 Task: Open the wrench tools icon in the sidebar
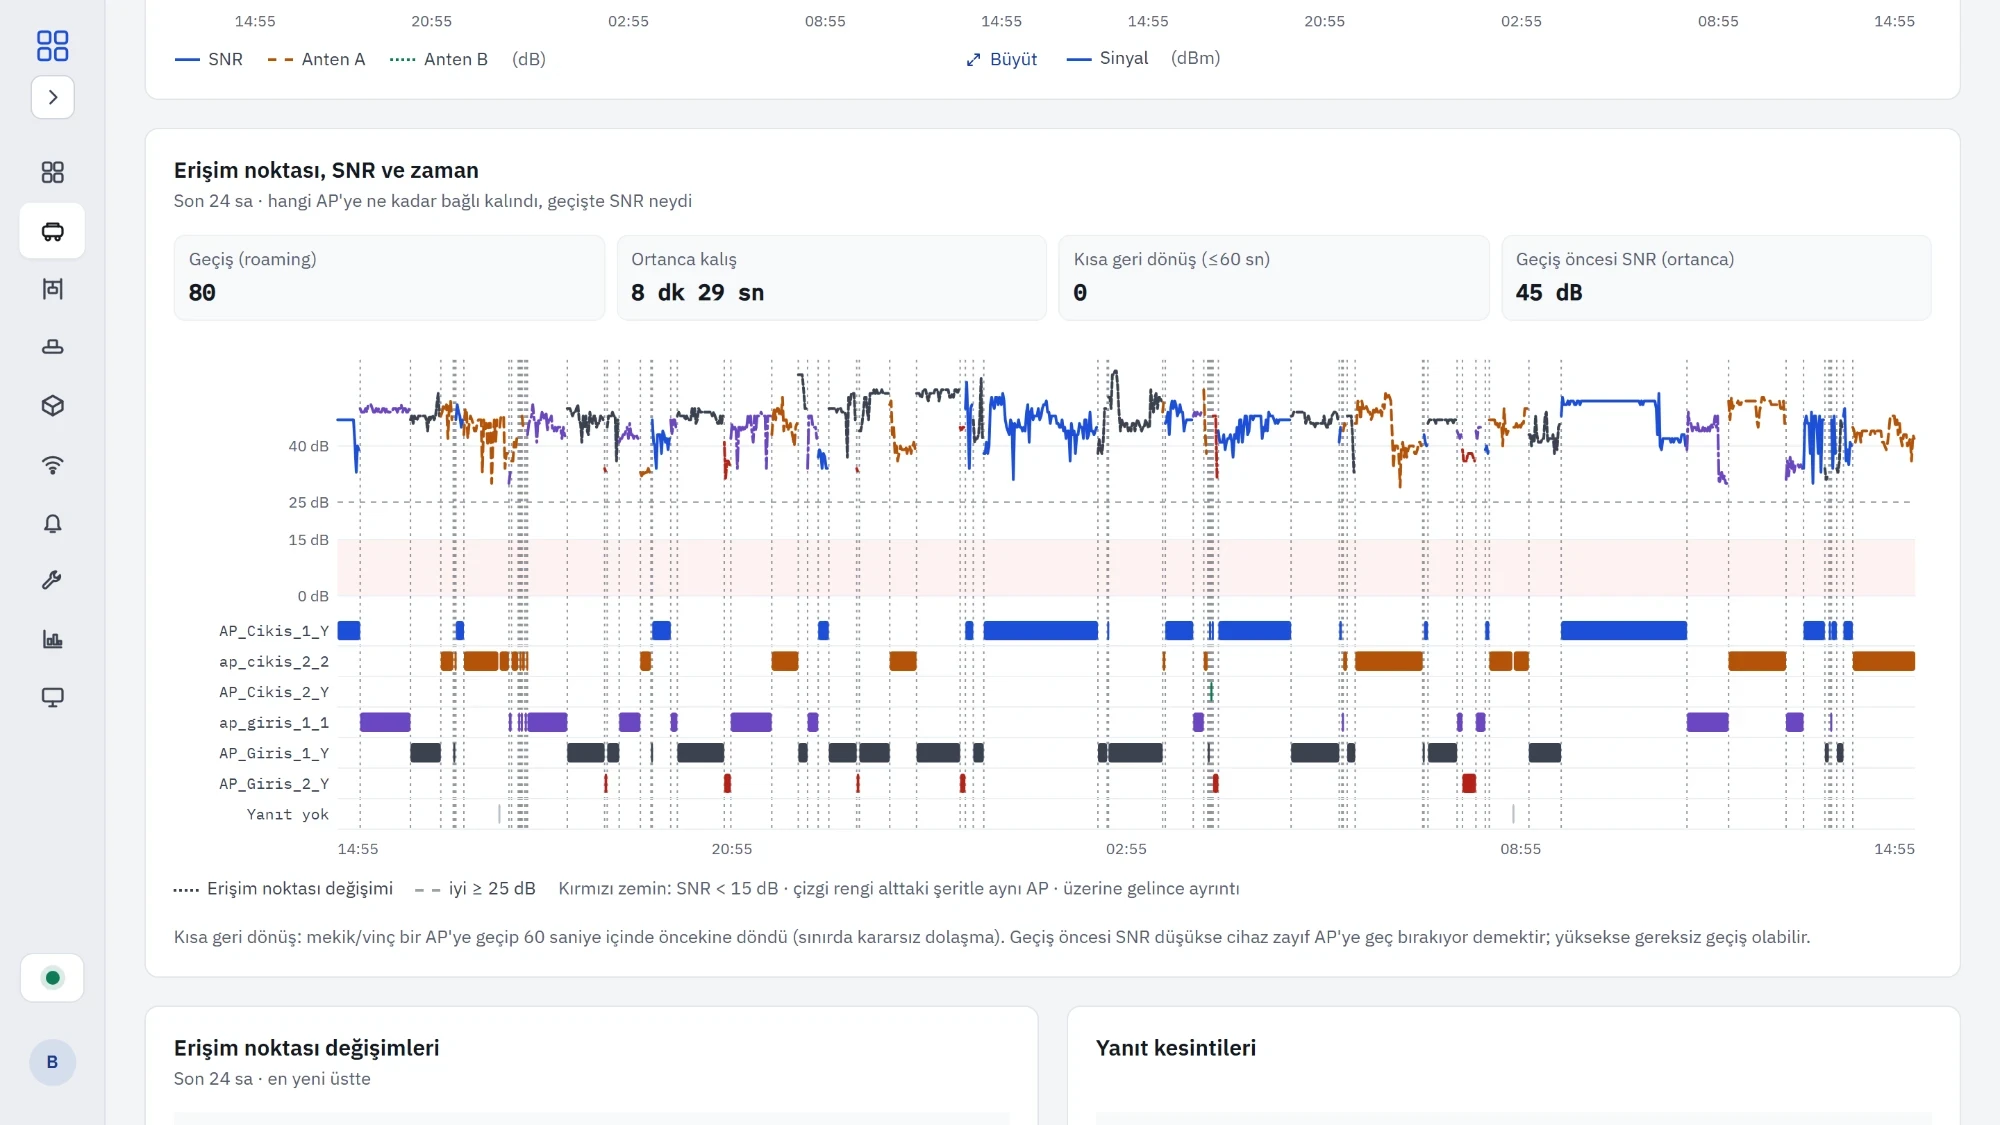click(52, 580)
